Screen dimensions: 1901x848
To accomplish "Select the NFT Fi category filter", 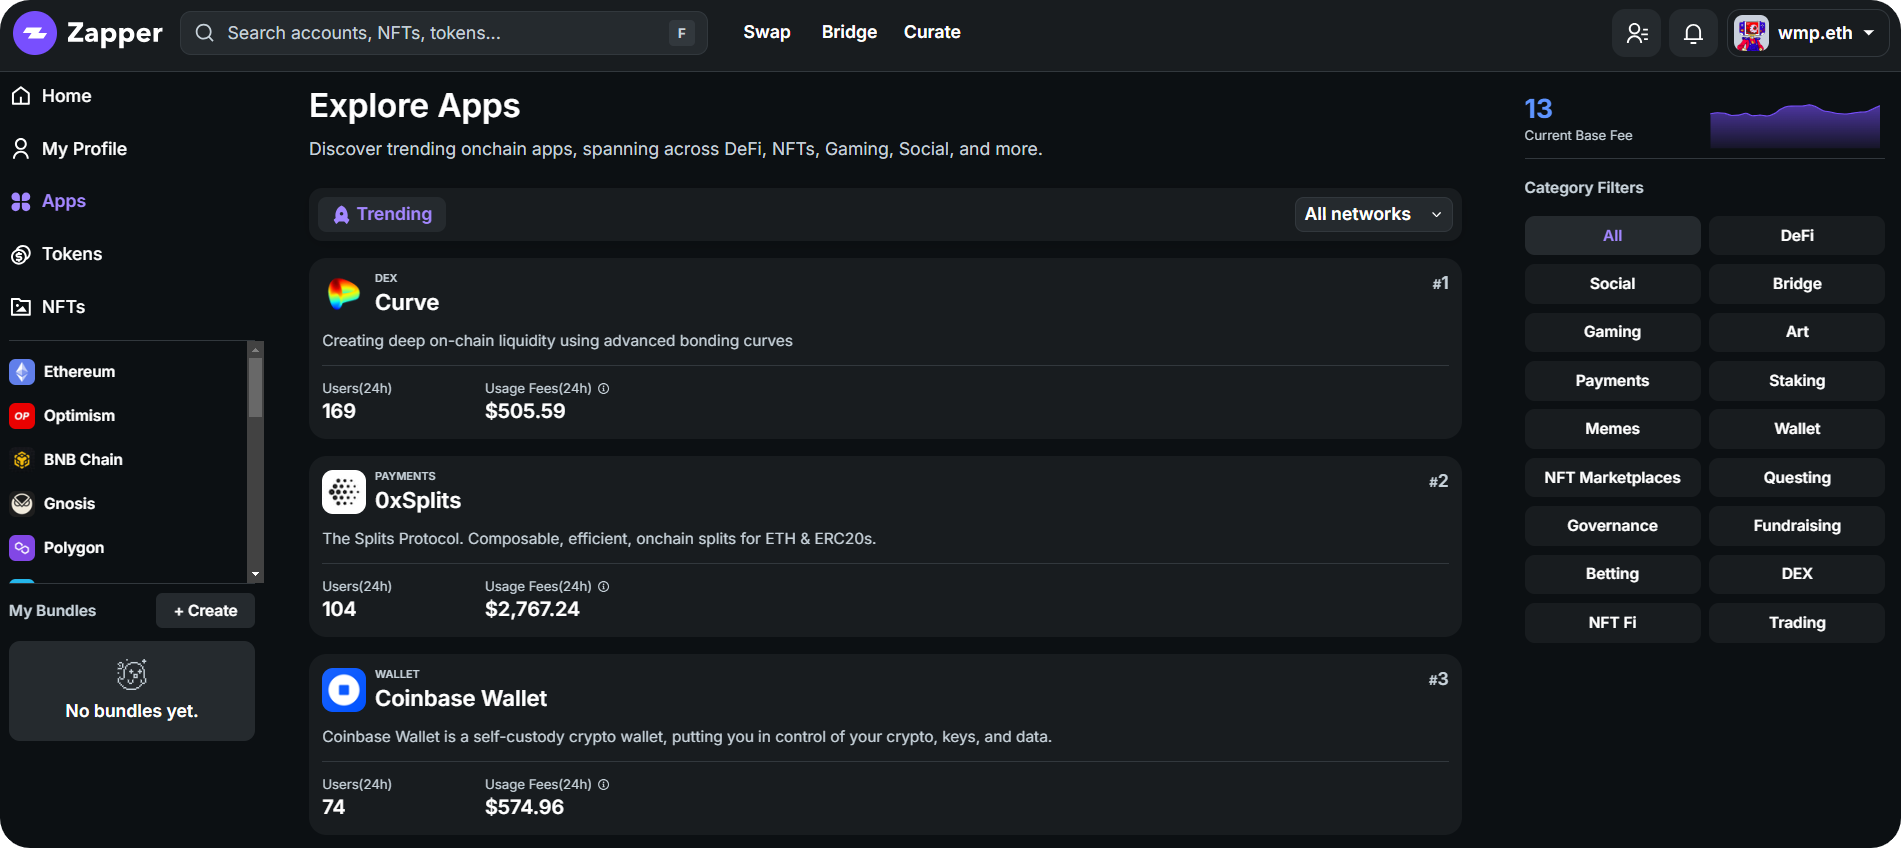I will pos(1612,623).
